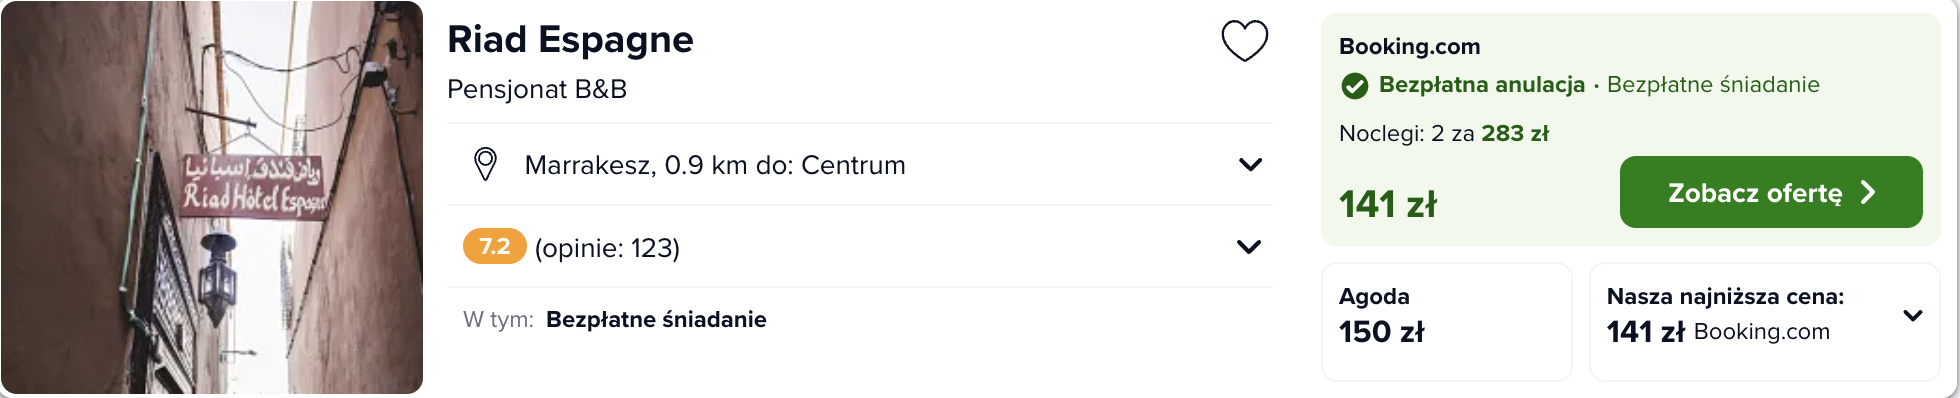Click the Booking.com provider name in the green box

pyautogui.click(x=1409, y=46)
